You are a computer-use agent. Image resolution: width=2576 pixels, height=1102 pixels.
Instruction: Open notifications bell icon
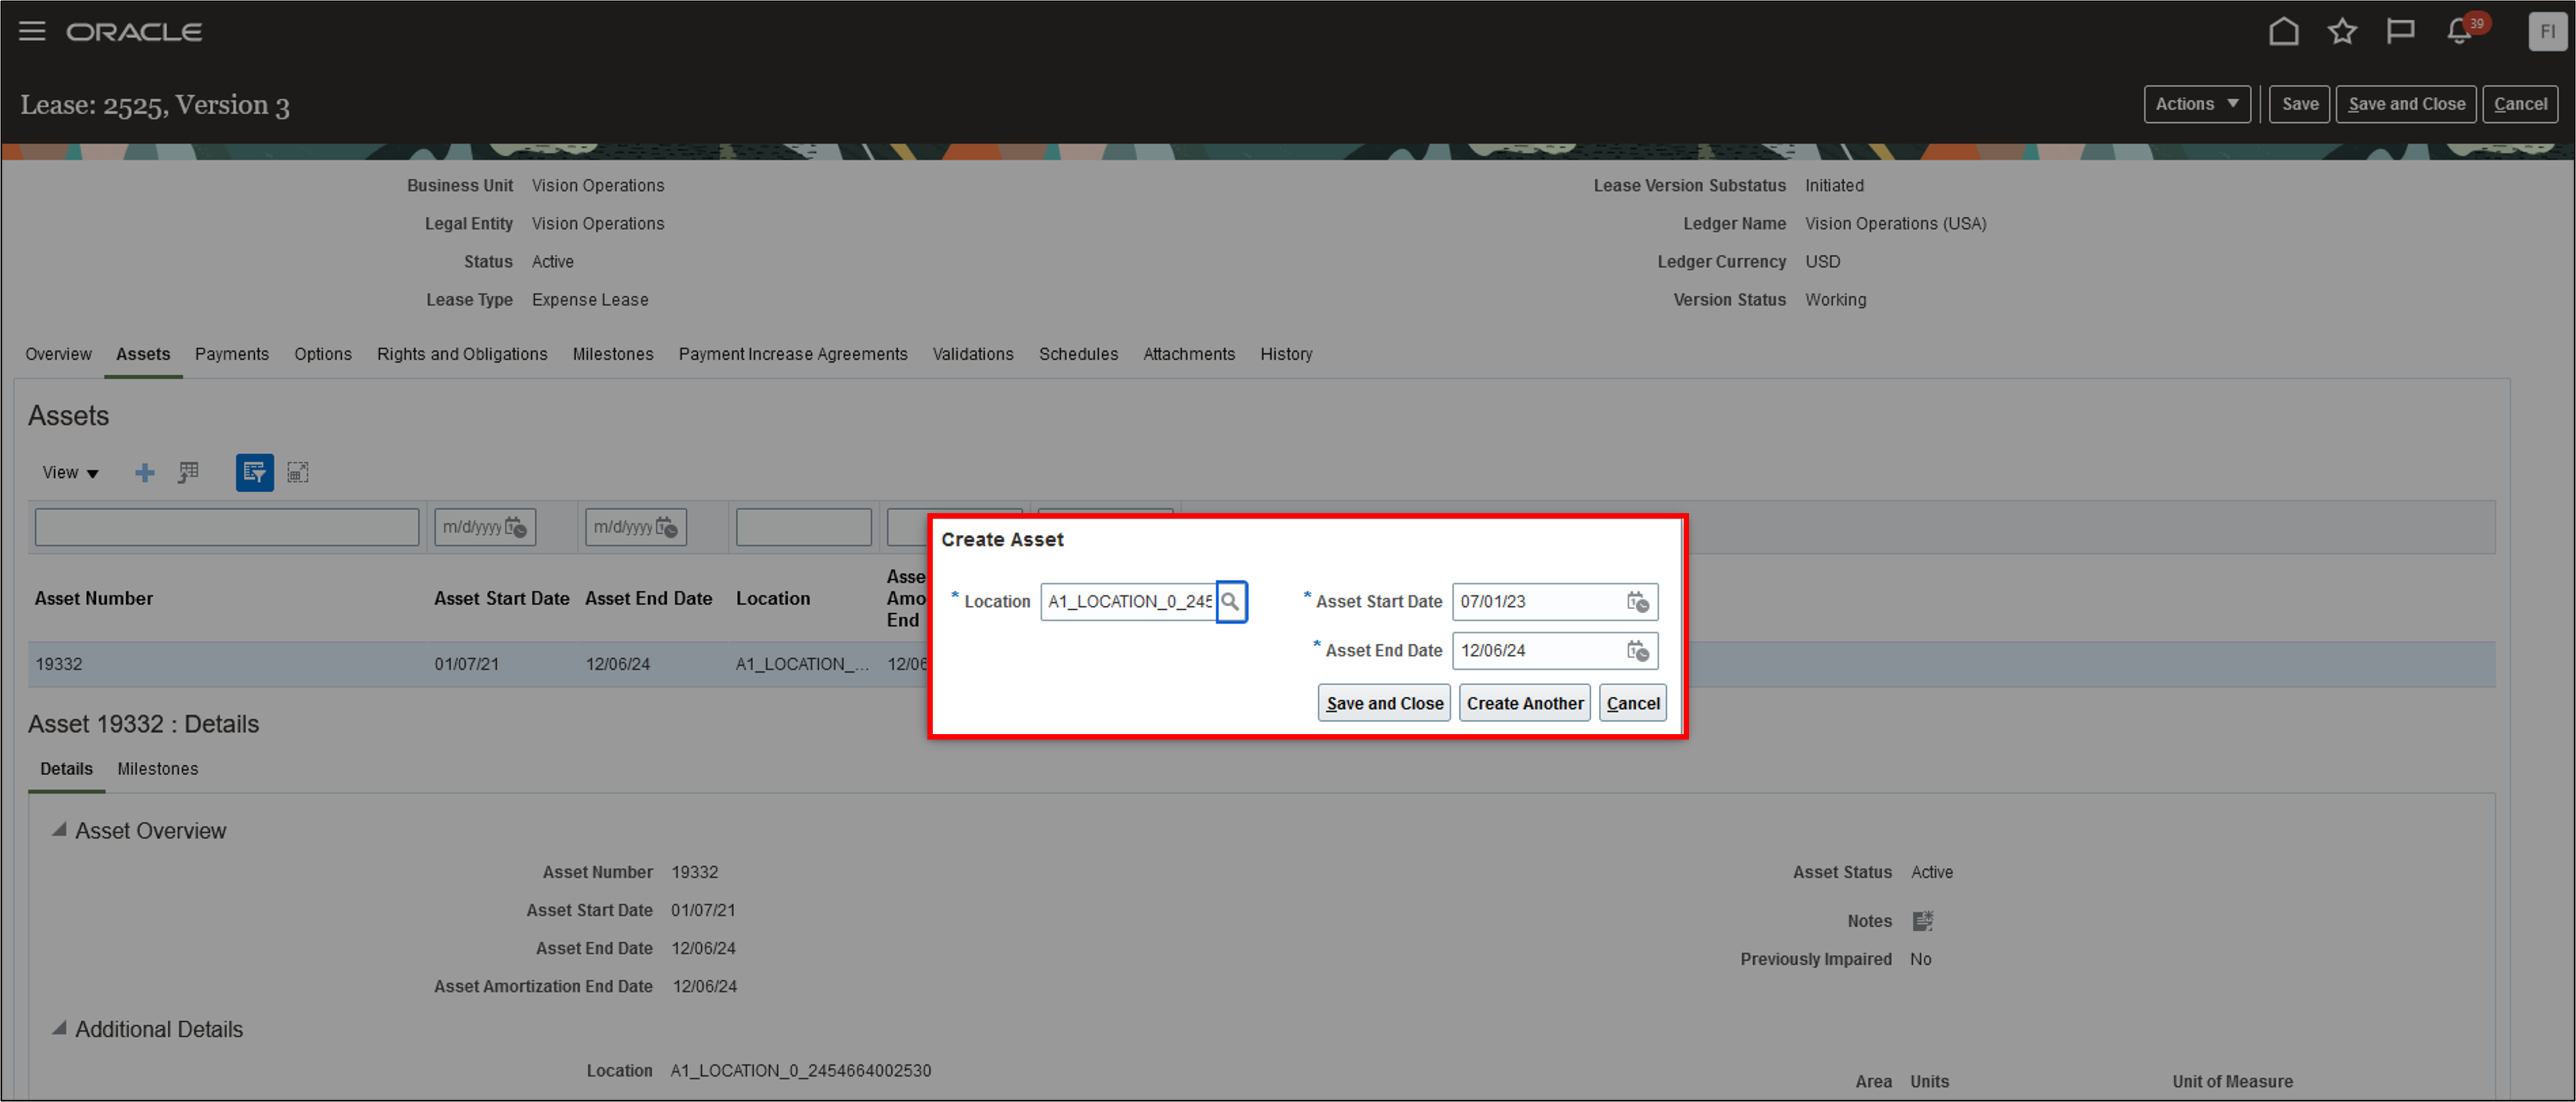point(2460,32)
